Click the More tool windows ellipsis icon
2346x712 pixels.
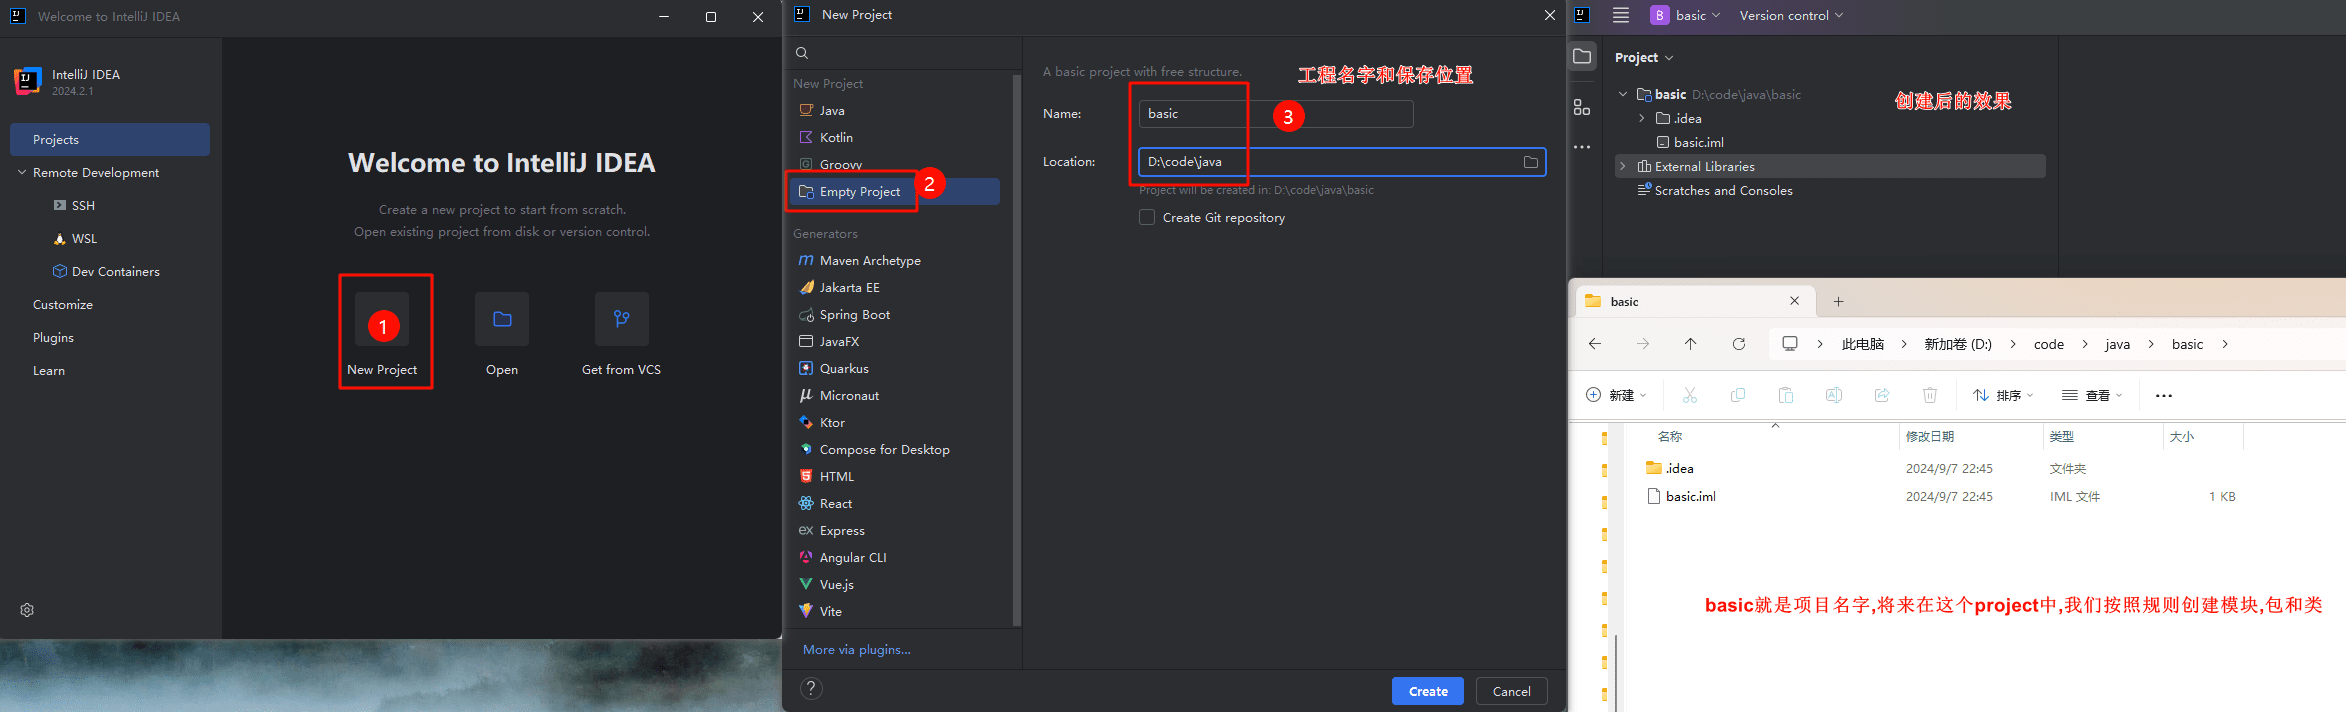pos(1582,147)
